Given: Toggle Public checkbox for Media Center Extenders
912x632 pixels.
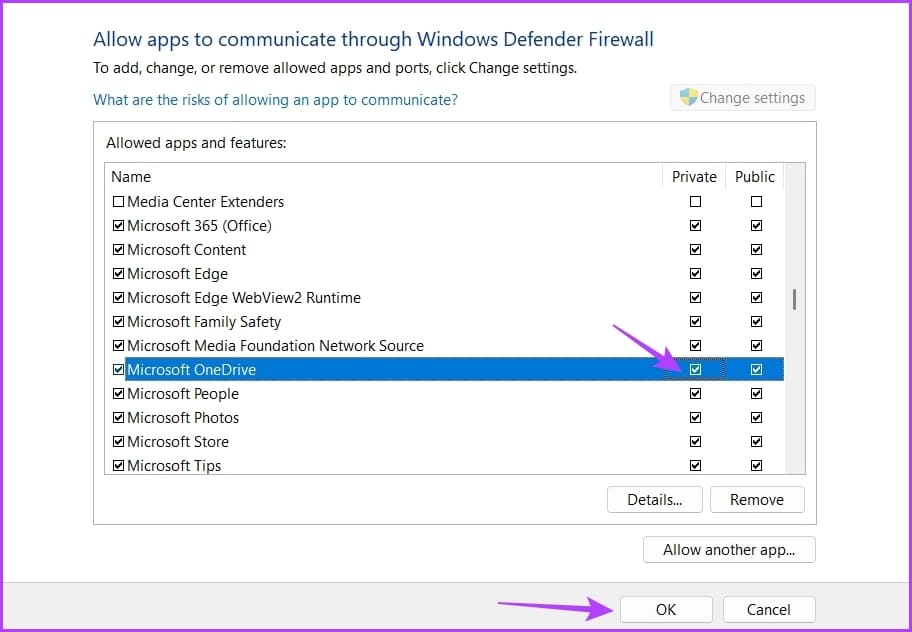Looking at the screenshot, I should [x=756, y=202].
